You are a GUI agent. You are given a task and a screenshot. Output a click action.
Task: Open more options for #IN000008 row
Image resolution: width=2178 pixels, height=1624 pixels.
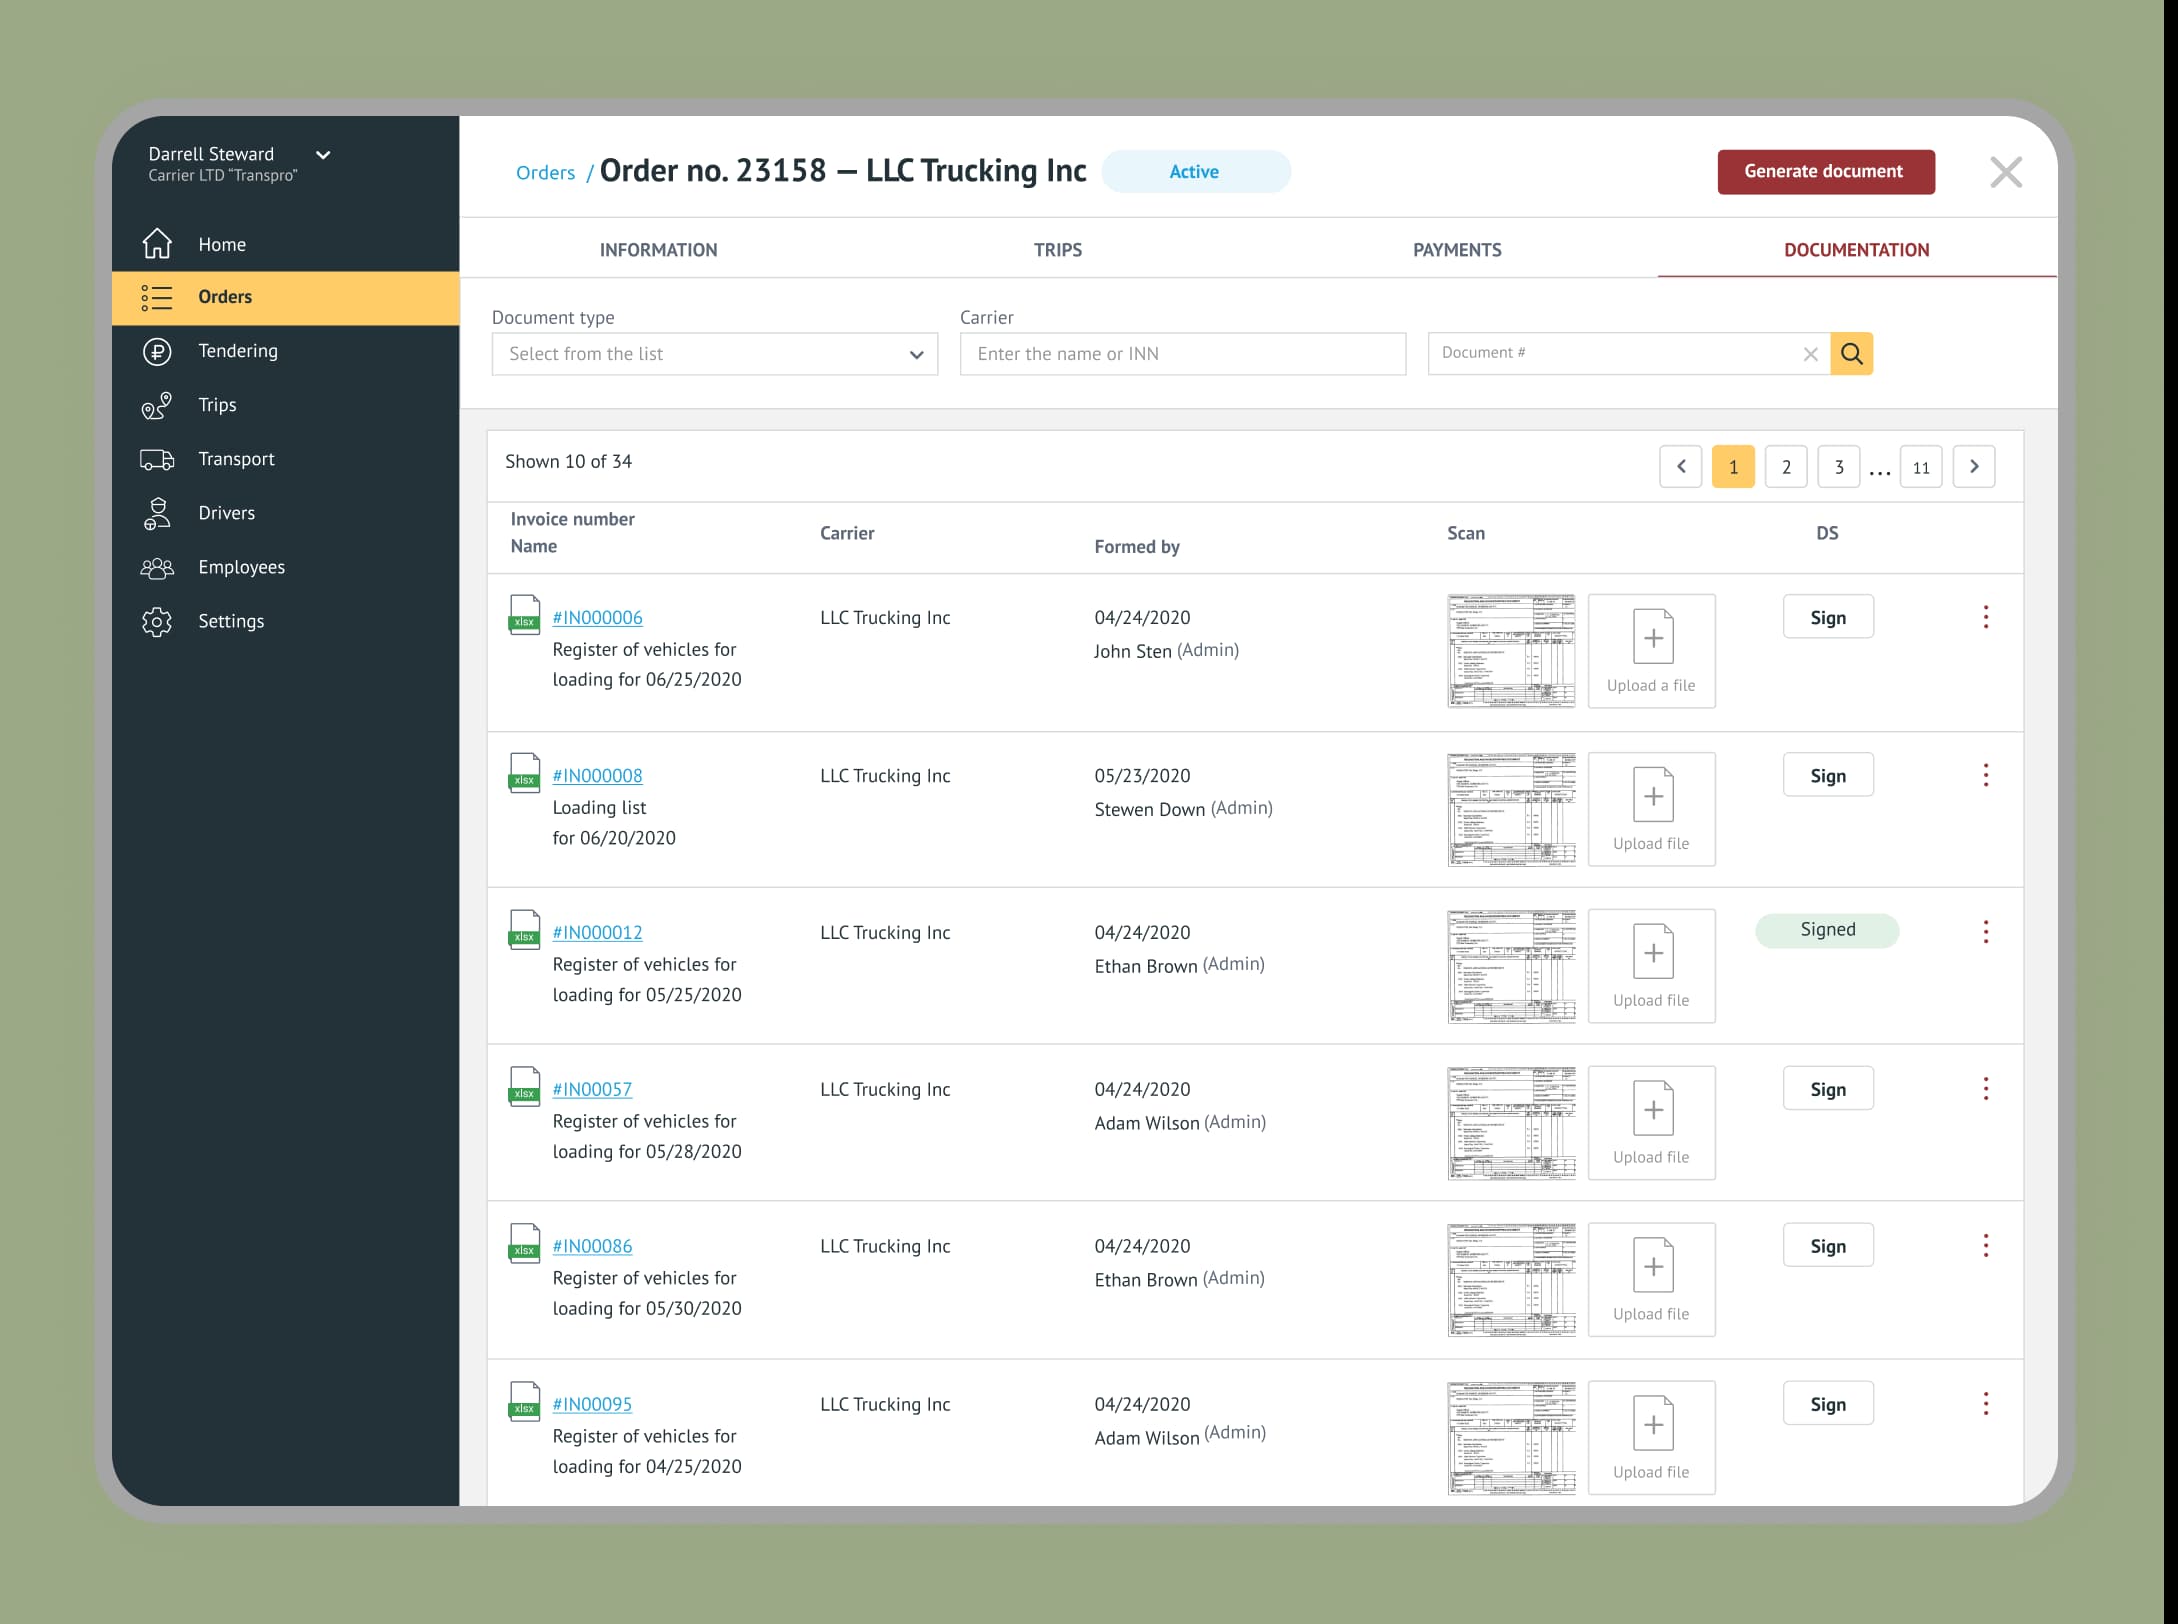1986,775
